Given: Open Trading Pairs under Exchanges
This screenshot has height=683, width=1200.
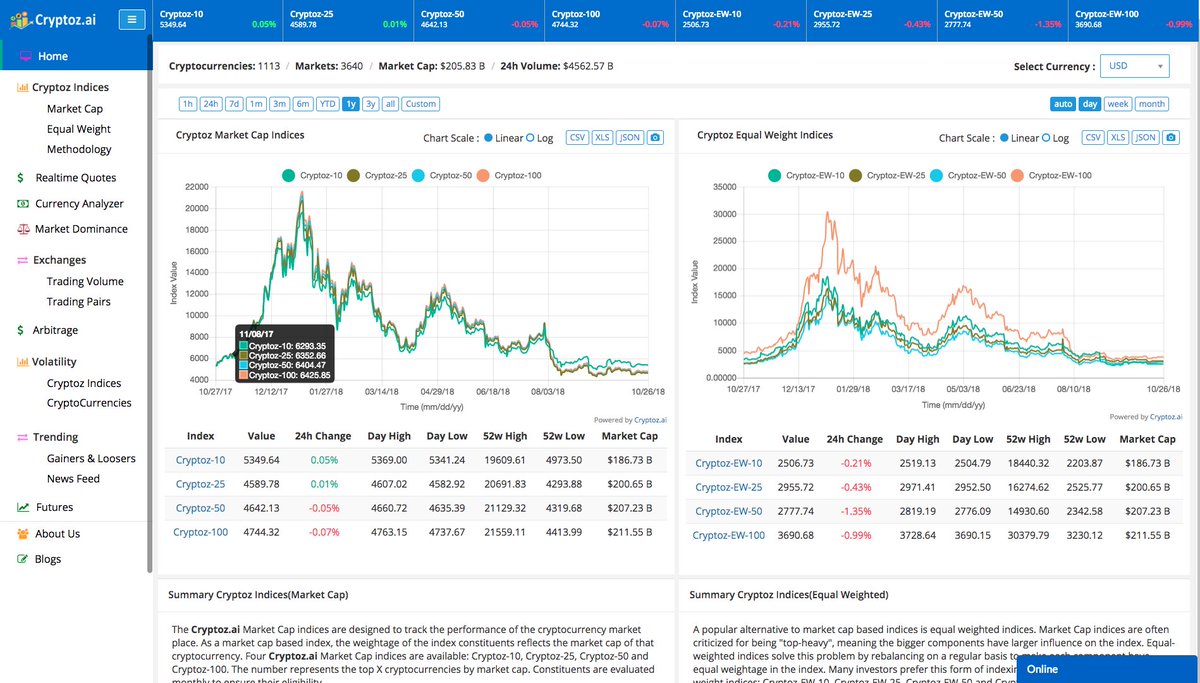Looking at the screenshot, I should 78,301.
